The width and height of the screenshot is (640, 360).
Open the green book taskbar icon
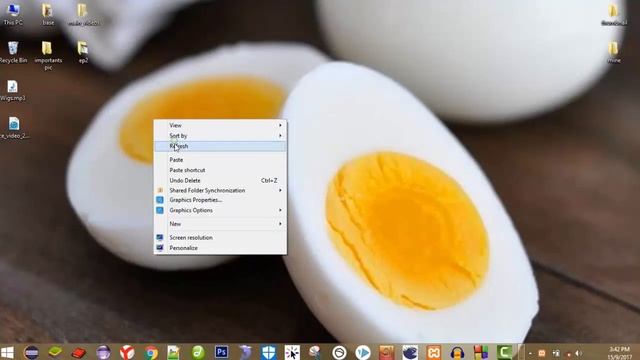[x=55, y=352]
